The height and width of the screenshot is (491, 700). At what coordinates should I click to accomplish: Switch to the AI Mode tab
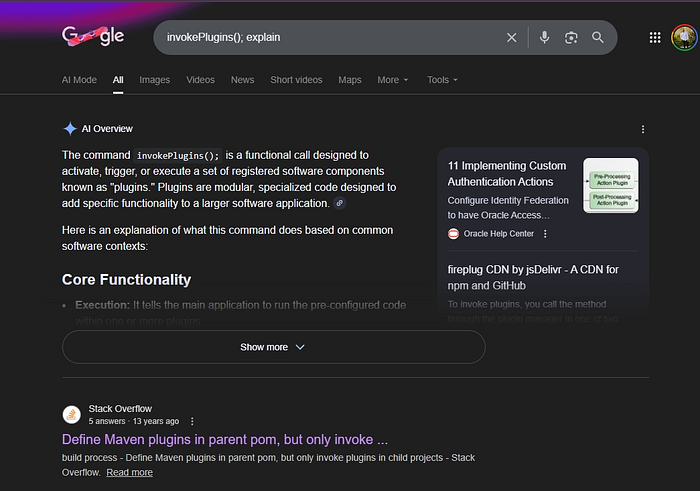pyautogui.click(x=79, y=80)
